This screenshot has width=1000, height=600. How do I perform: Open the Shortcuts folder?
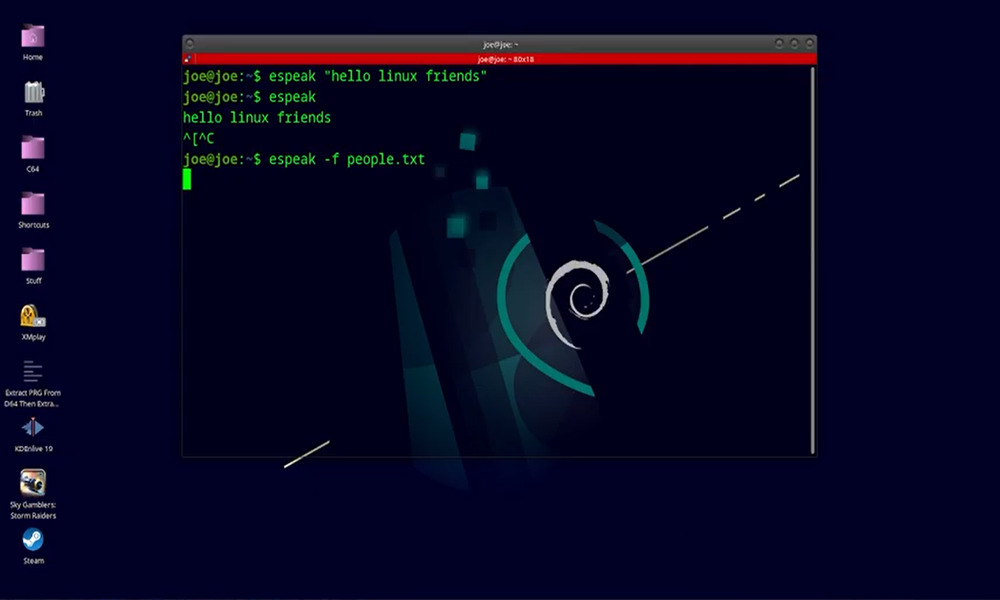pyautogui.click(x=33, y=205)
